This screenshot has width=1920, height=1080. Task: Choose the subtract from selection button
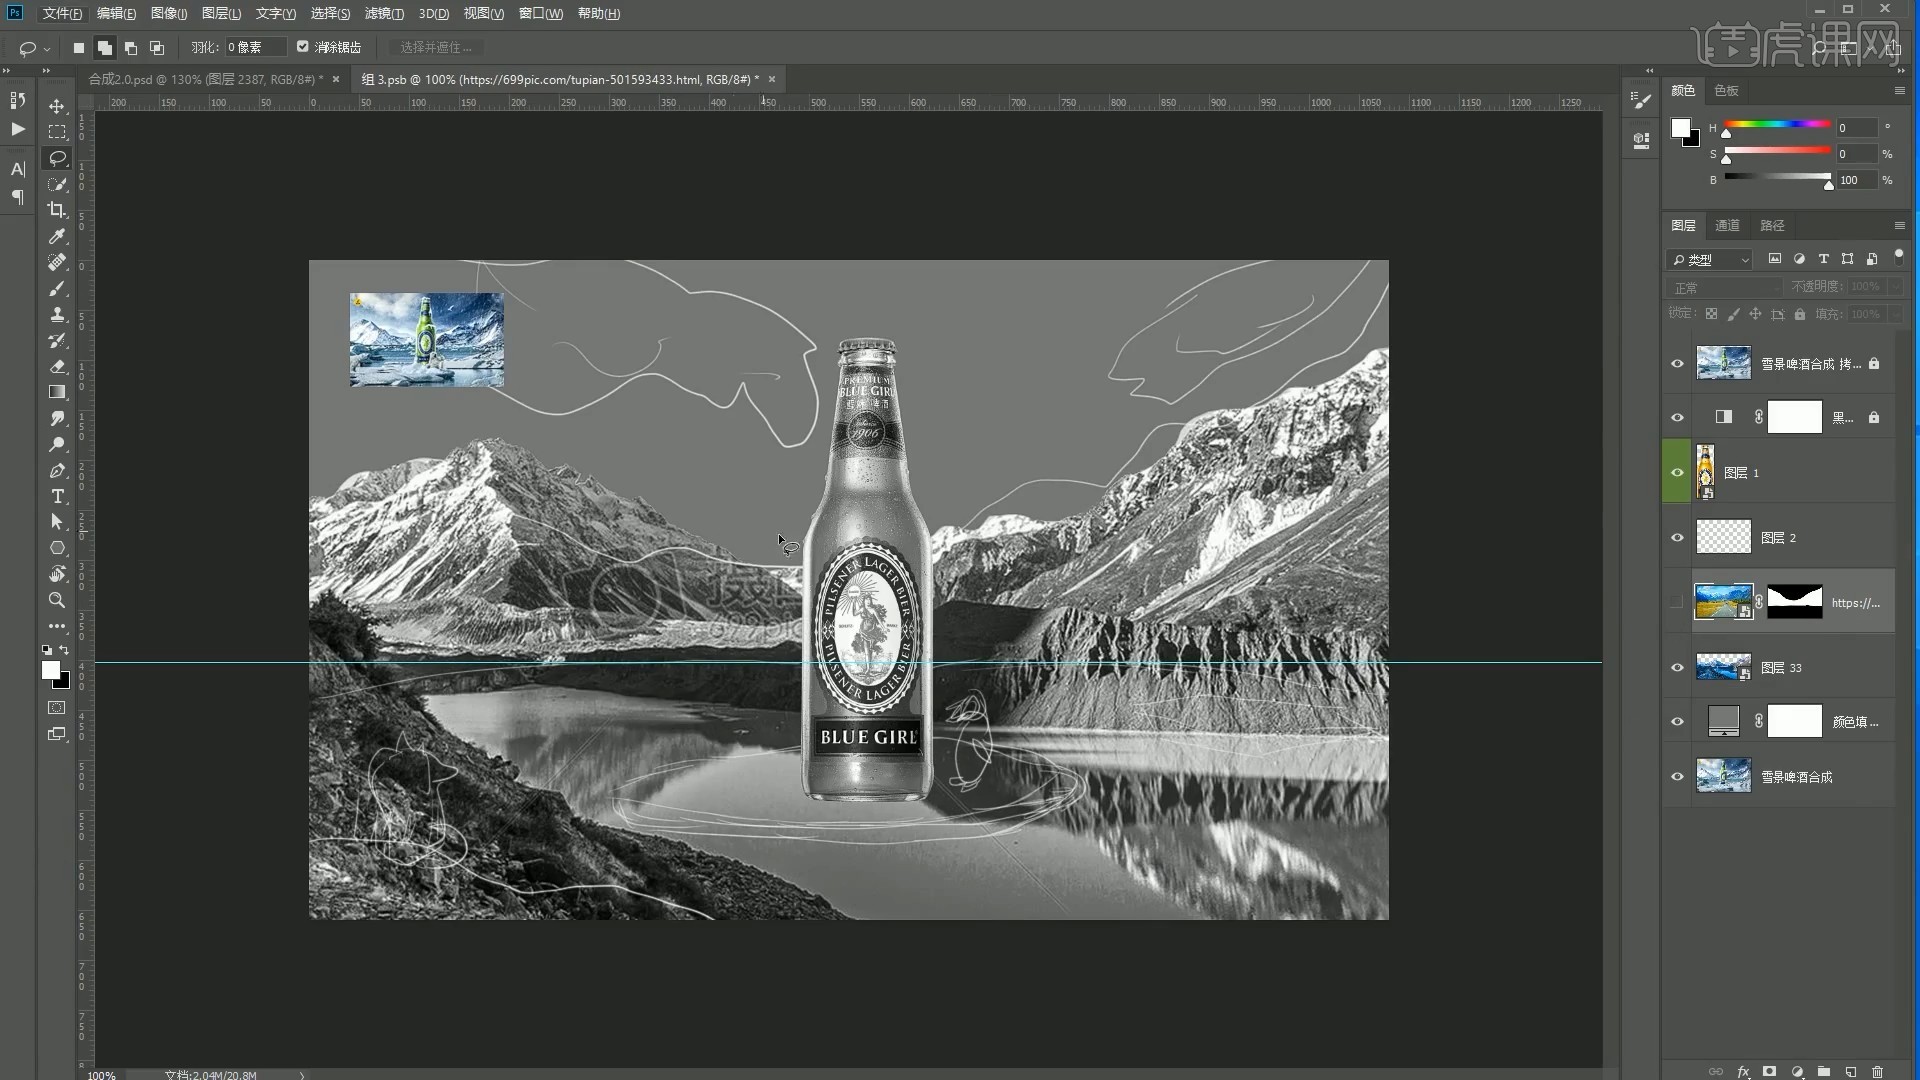tap(131, 47)
